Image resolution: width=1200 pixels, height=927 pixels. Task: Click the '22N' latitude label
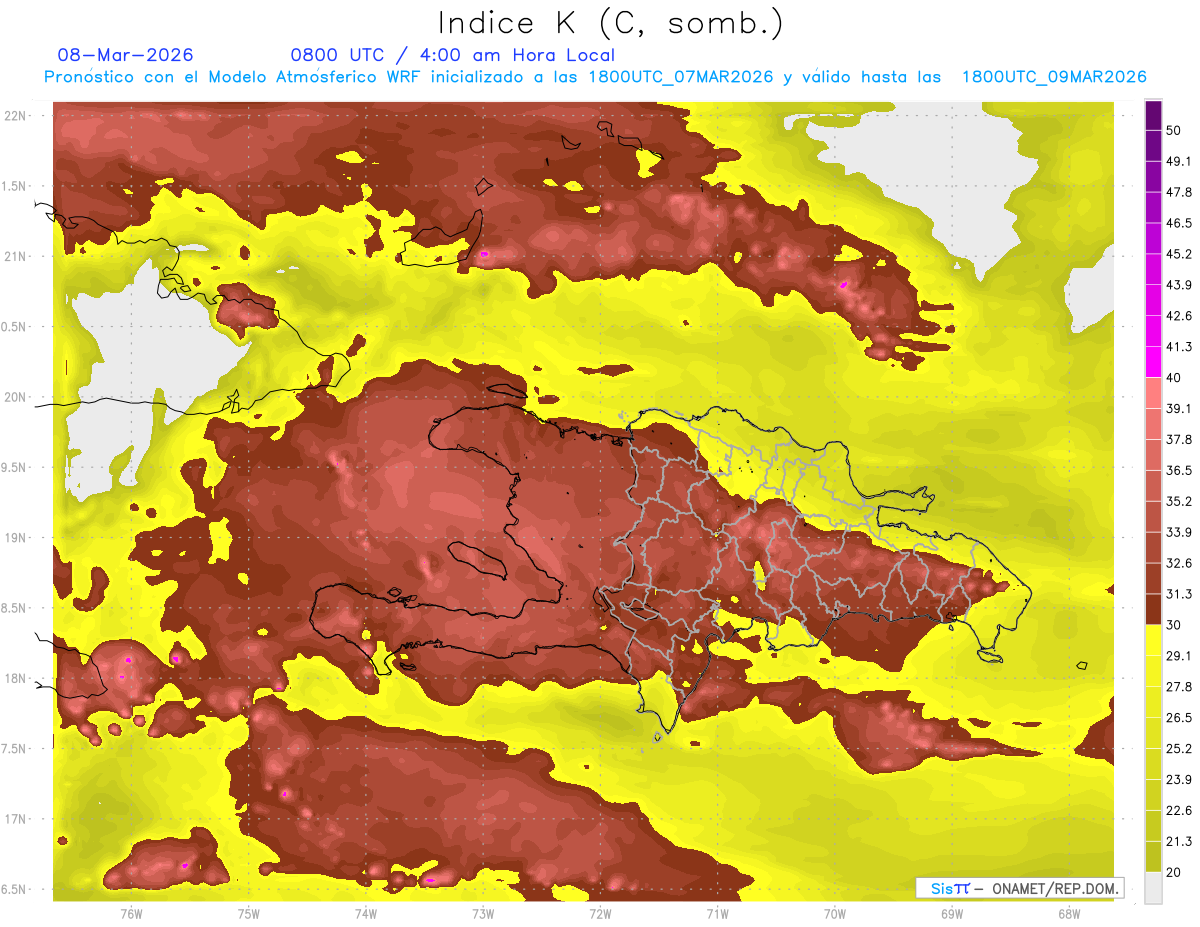coord(16,116)
